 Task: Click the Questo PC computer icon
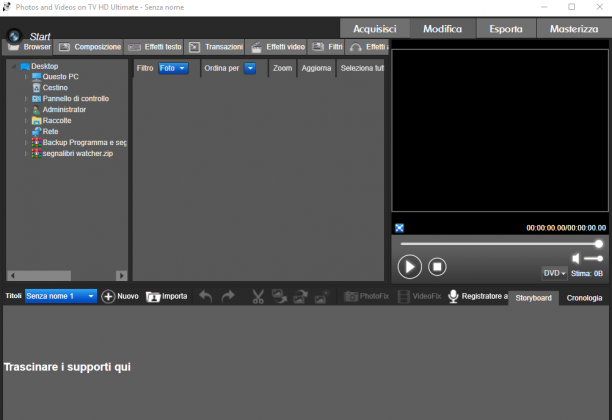tap(37, 77)
